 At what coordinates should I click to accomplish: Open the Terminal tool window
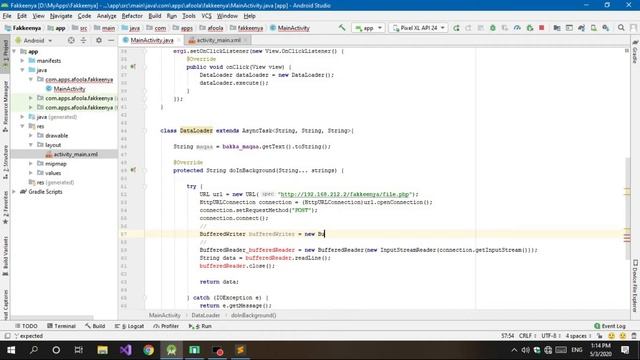click(61, 326)
